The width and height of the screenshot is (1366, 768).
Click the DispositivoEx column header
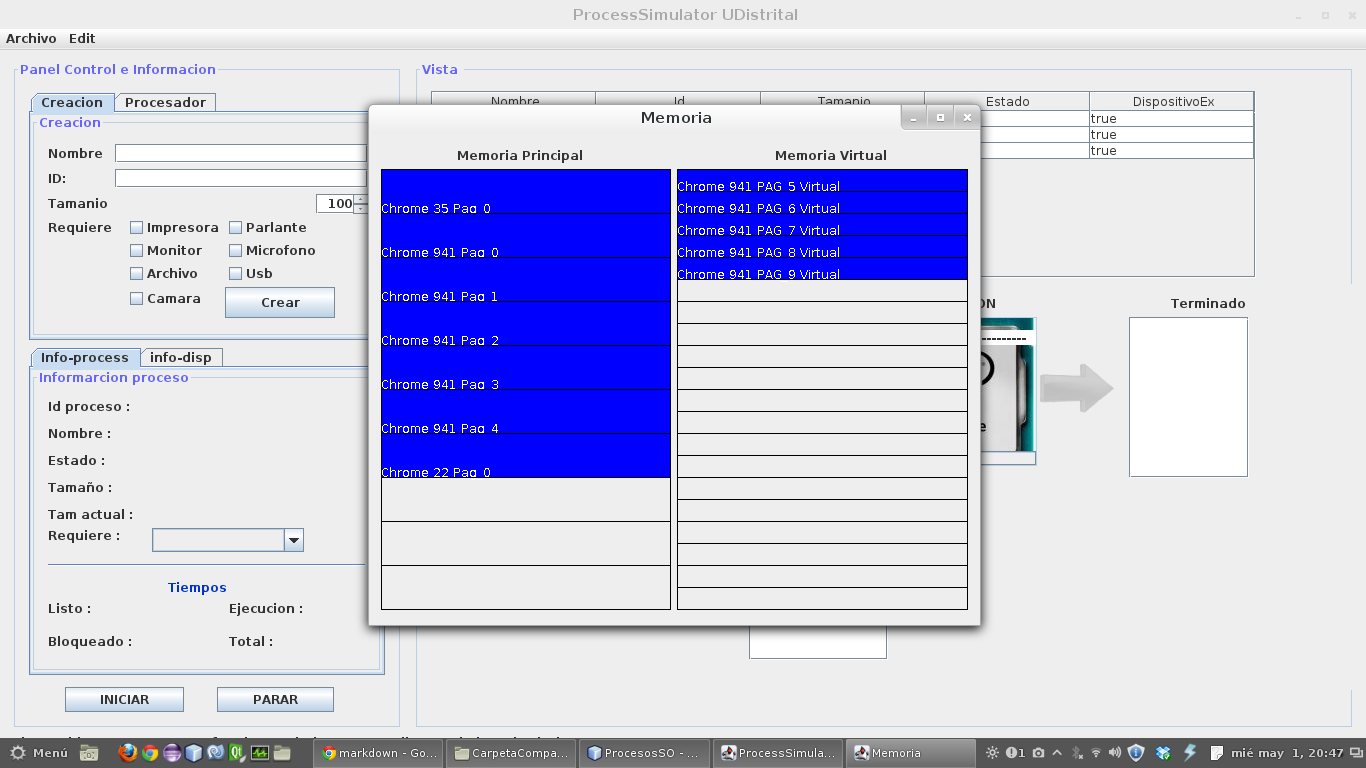[x=1172, y=101]
